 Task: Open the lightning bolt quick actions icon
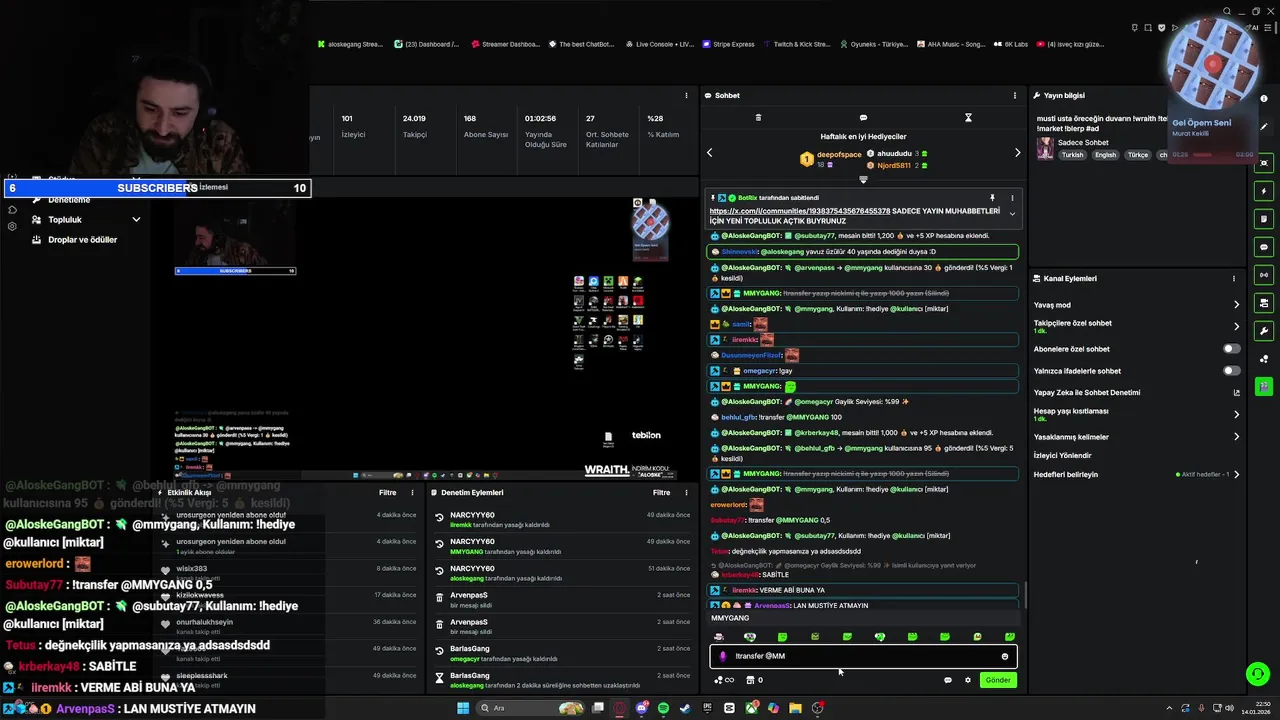pyautogui.click(x=1264, y=191)
